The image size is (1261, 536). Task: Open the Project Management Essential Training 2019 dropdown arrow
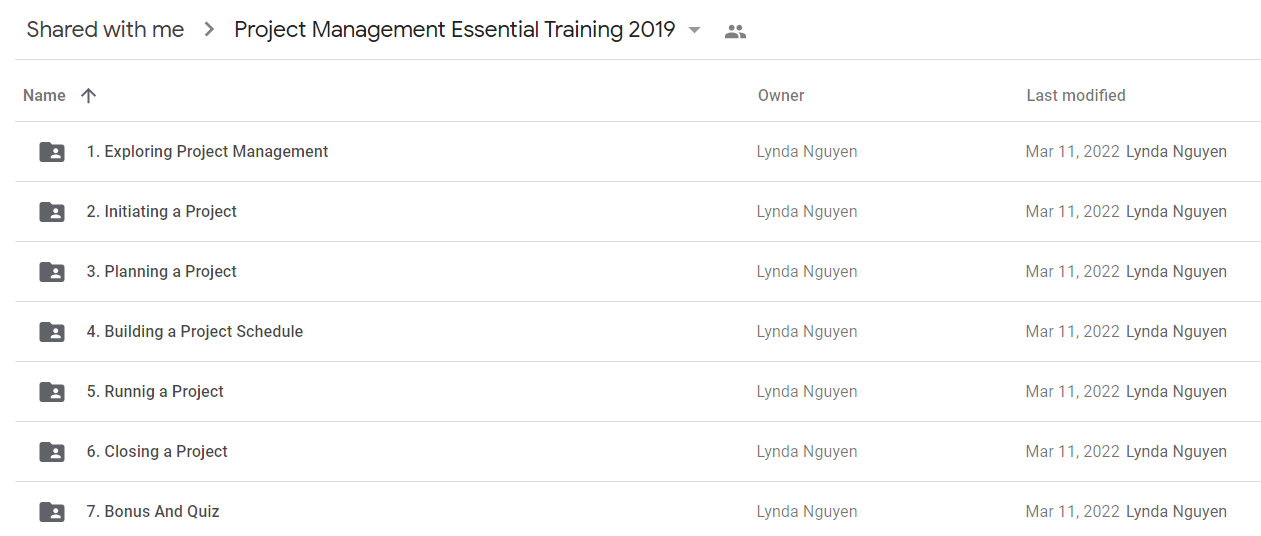tap(695, 30)
